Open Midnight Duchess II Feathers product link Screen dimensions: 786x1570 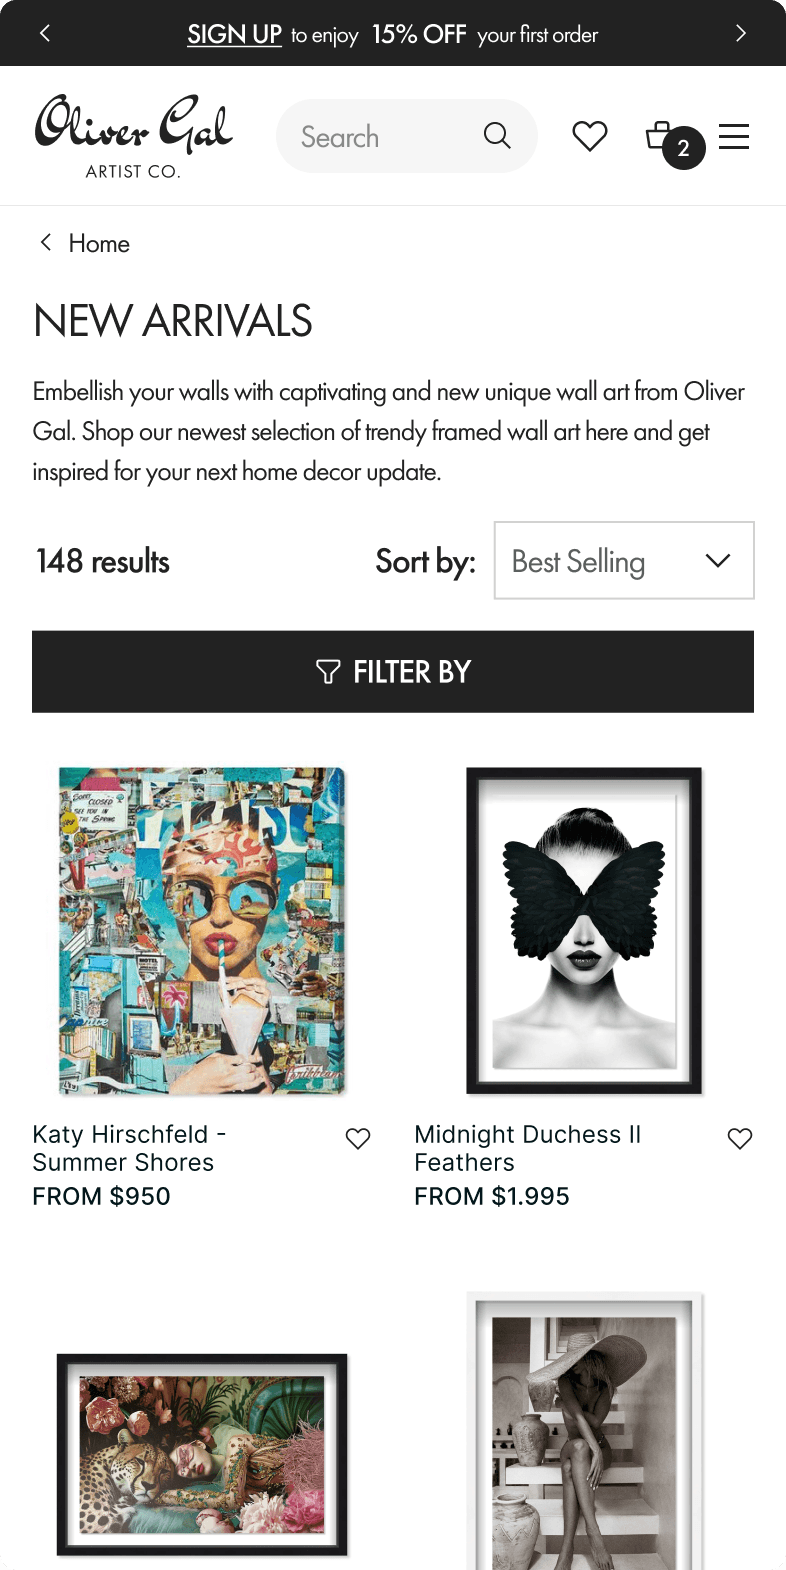(528, 1148)
